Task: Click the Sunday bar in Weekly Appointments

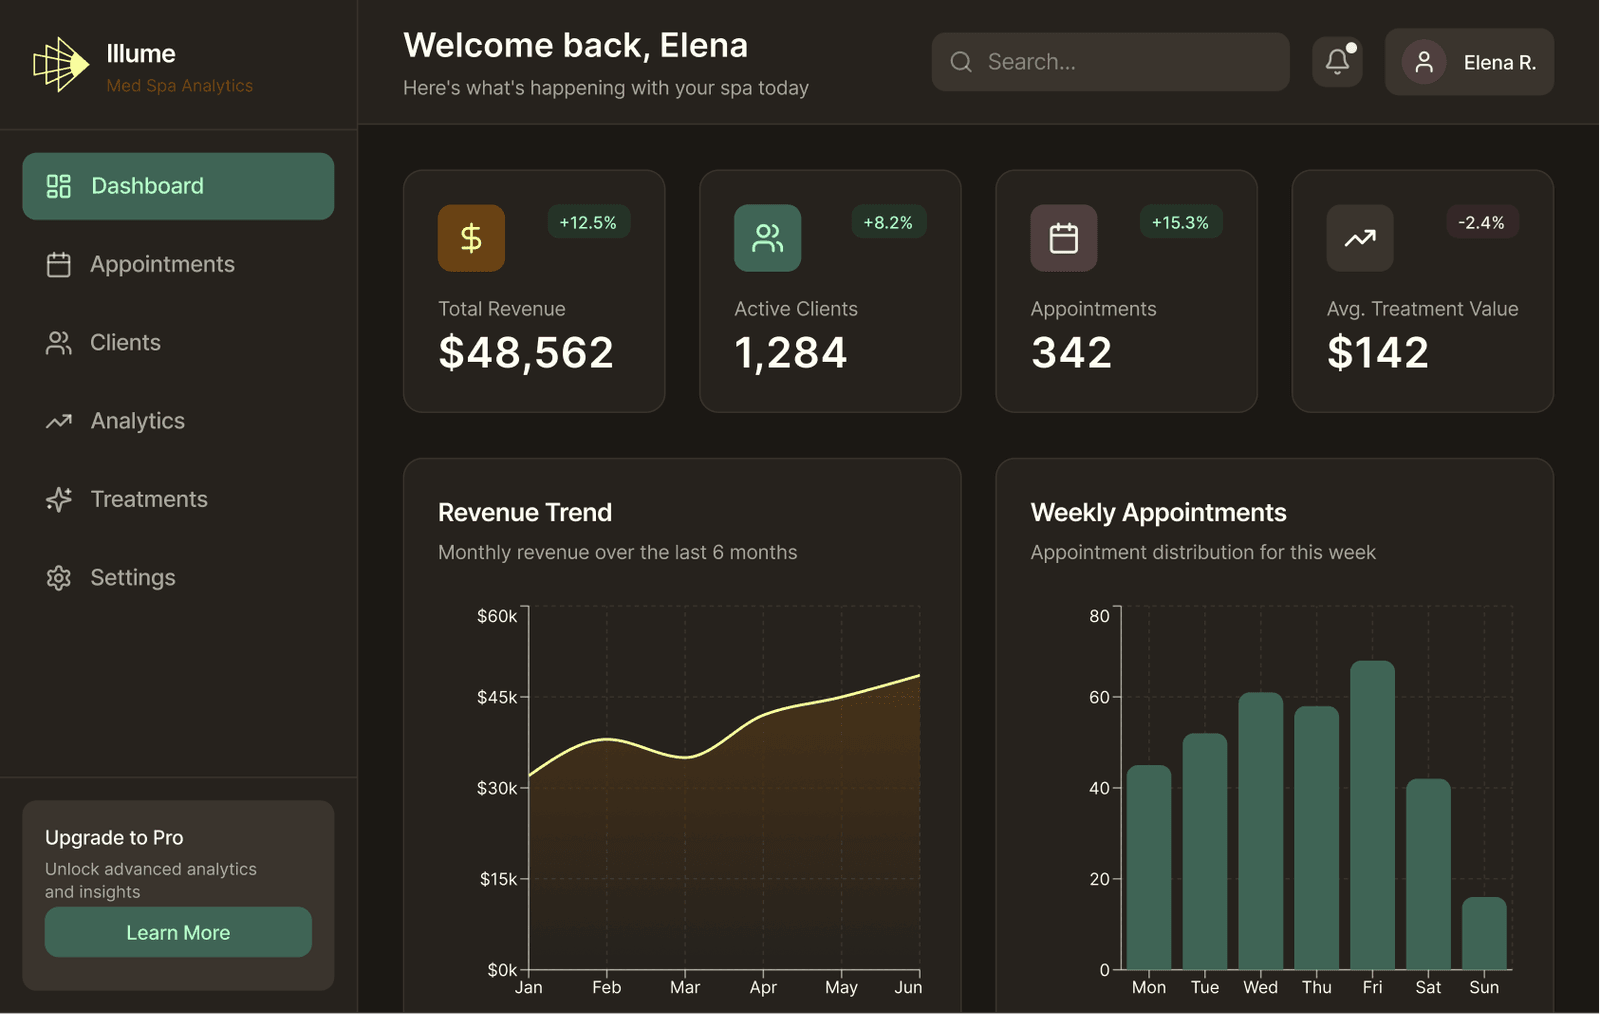Action: coord(1484,933)
